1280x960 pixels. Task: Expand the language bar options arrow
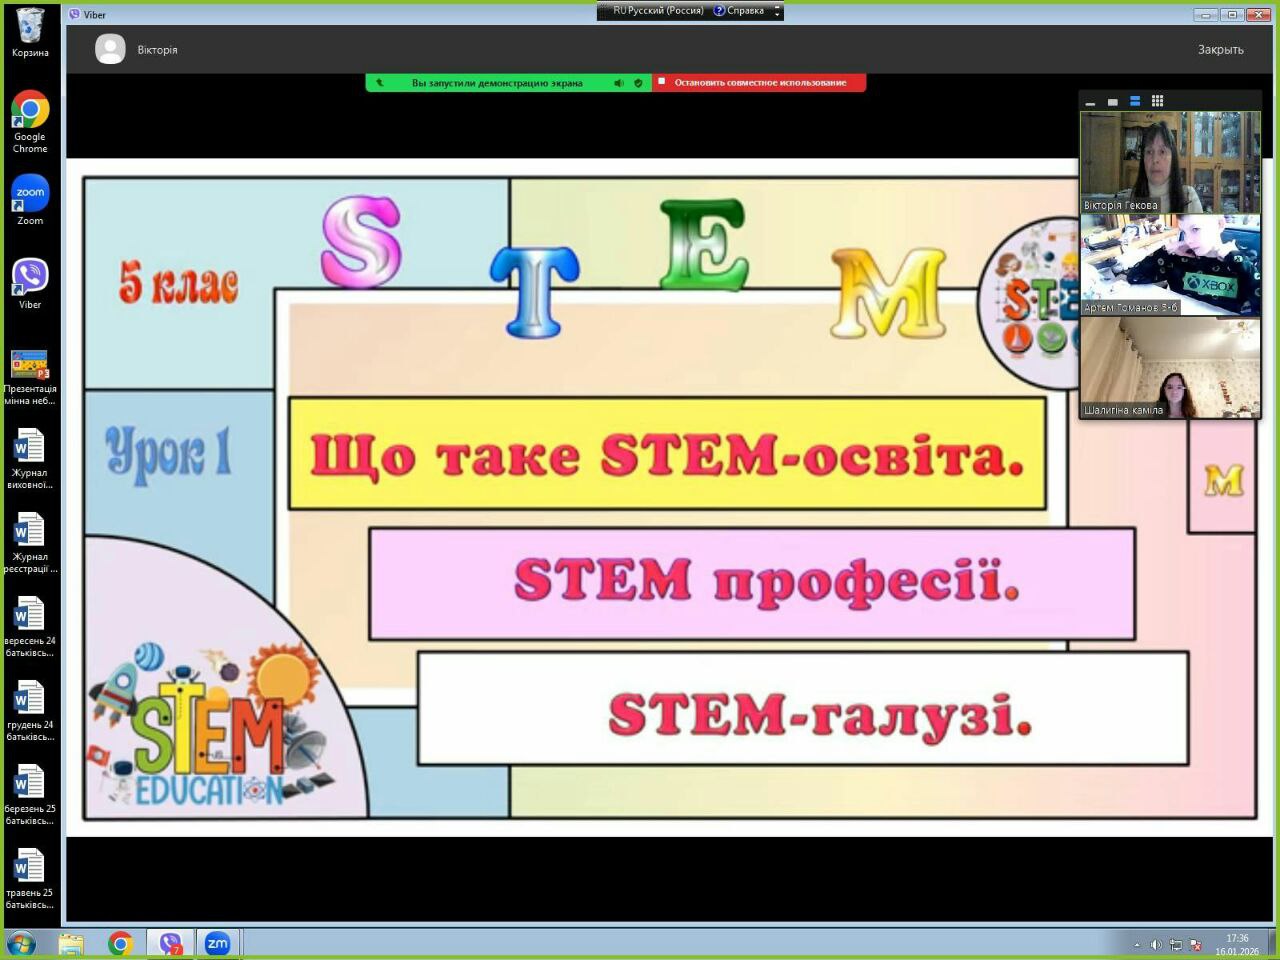pos(777,11)
